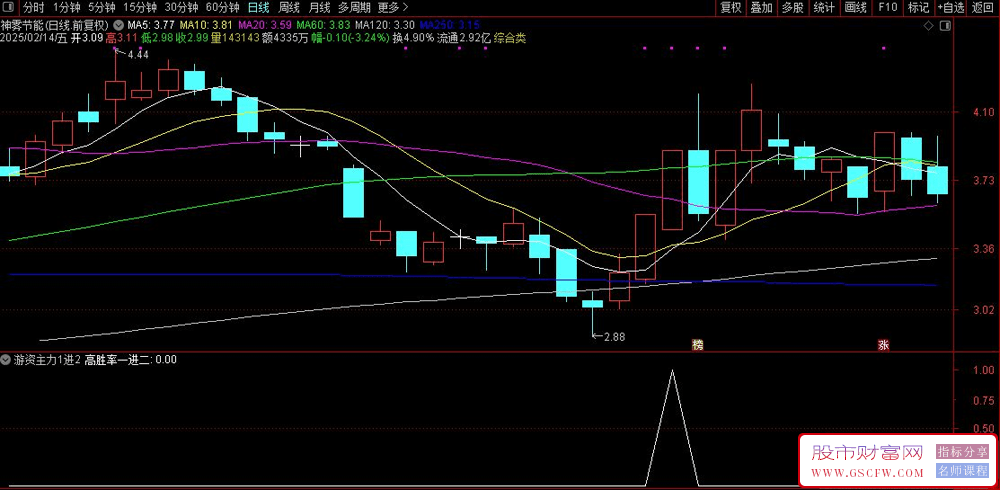This screenshot has width=1000, height=490.
Task: Open the F10 company info
Action: [887, 8]
